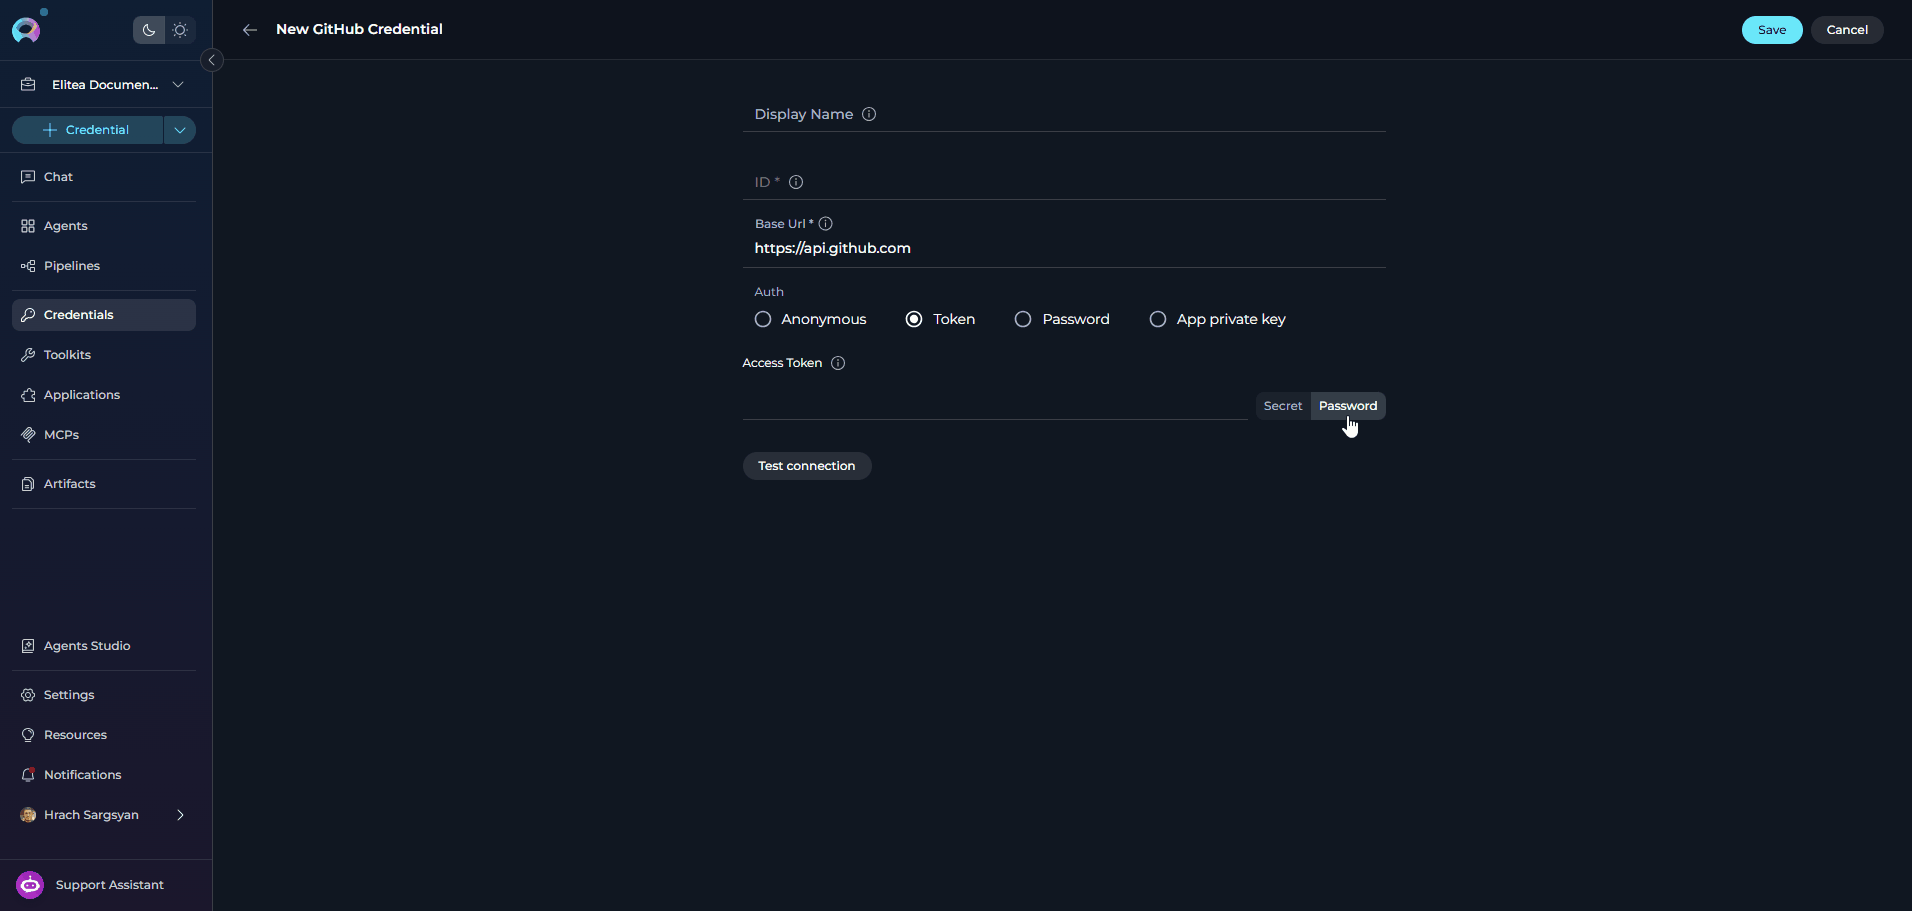Viewport: 1912px width, 911px height.
Task: Open MCPs section
Action: (x=104, y=435)
